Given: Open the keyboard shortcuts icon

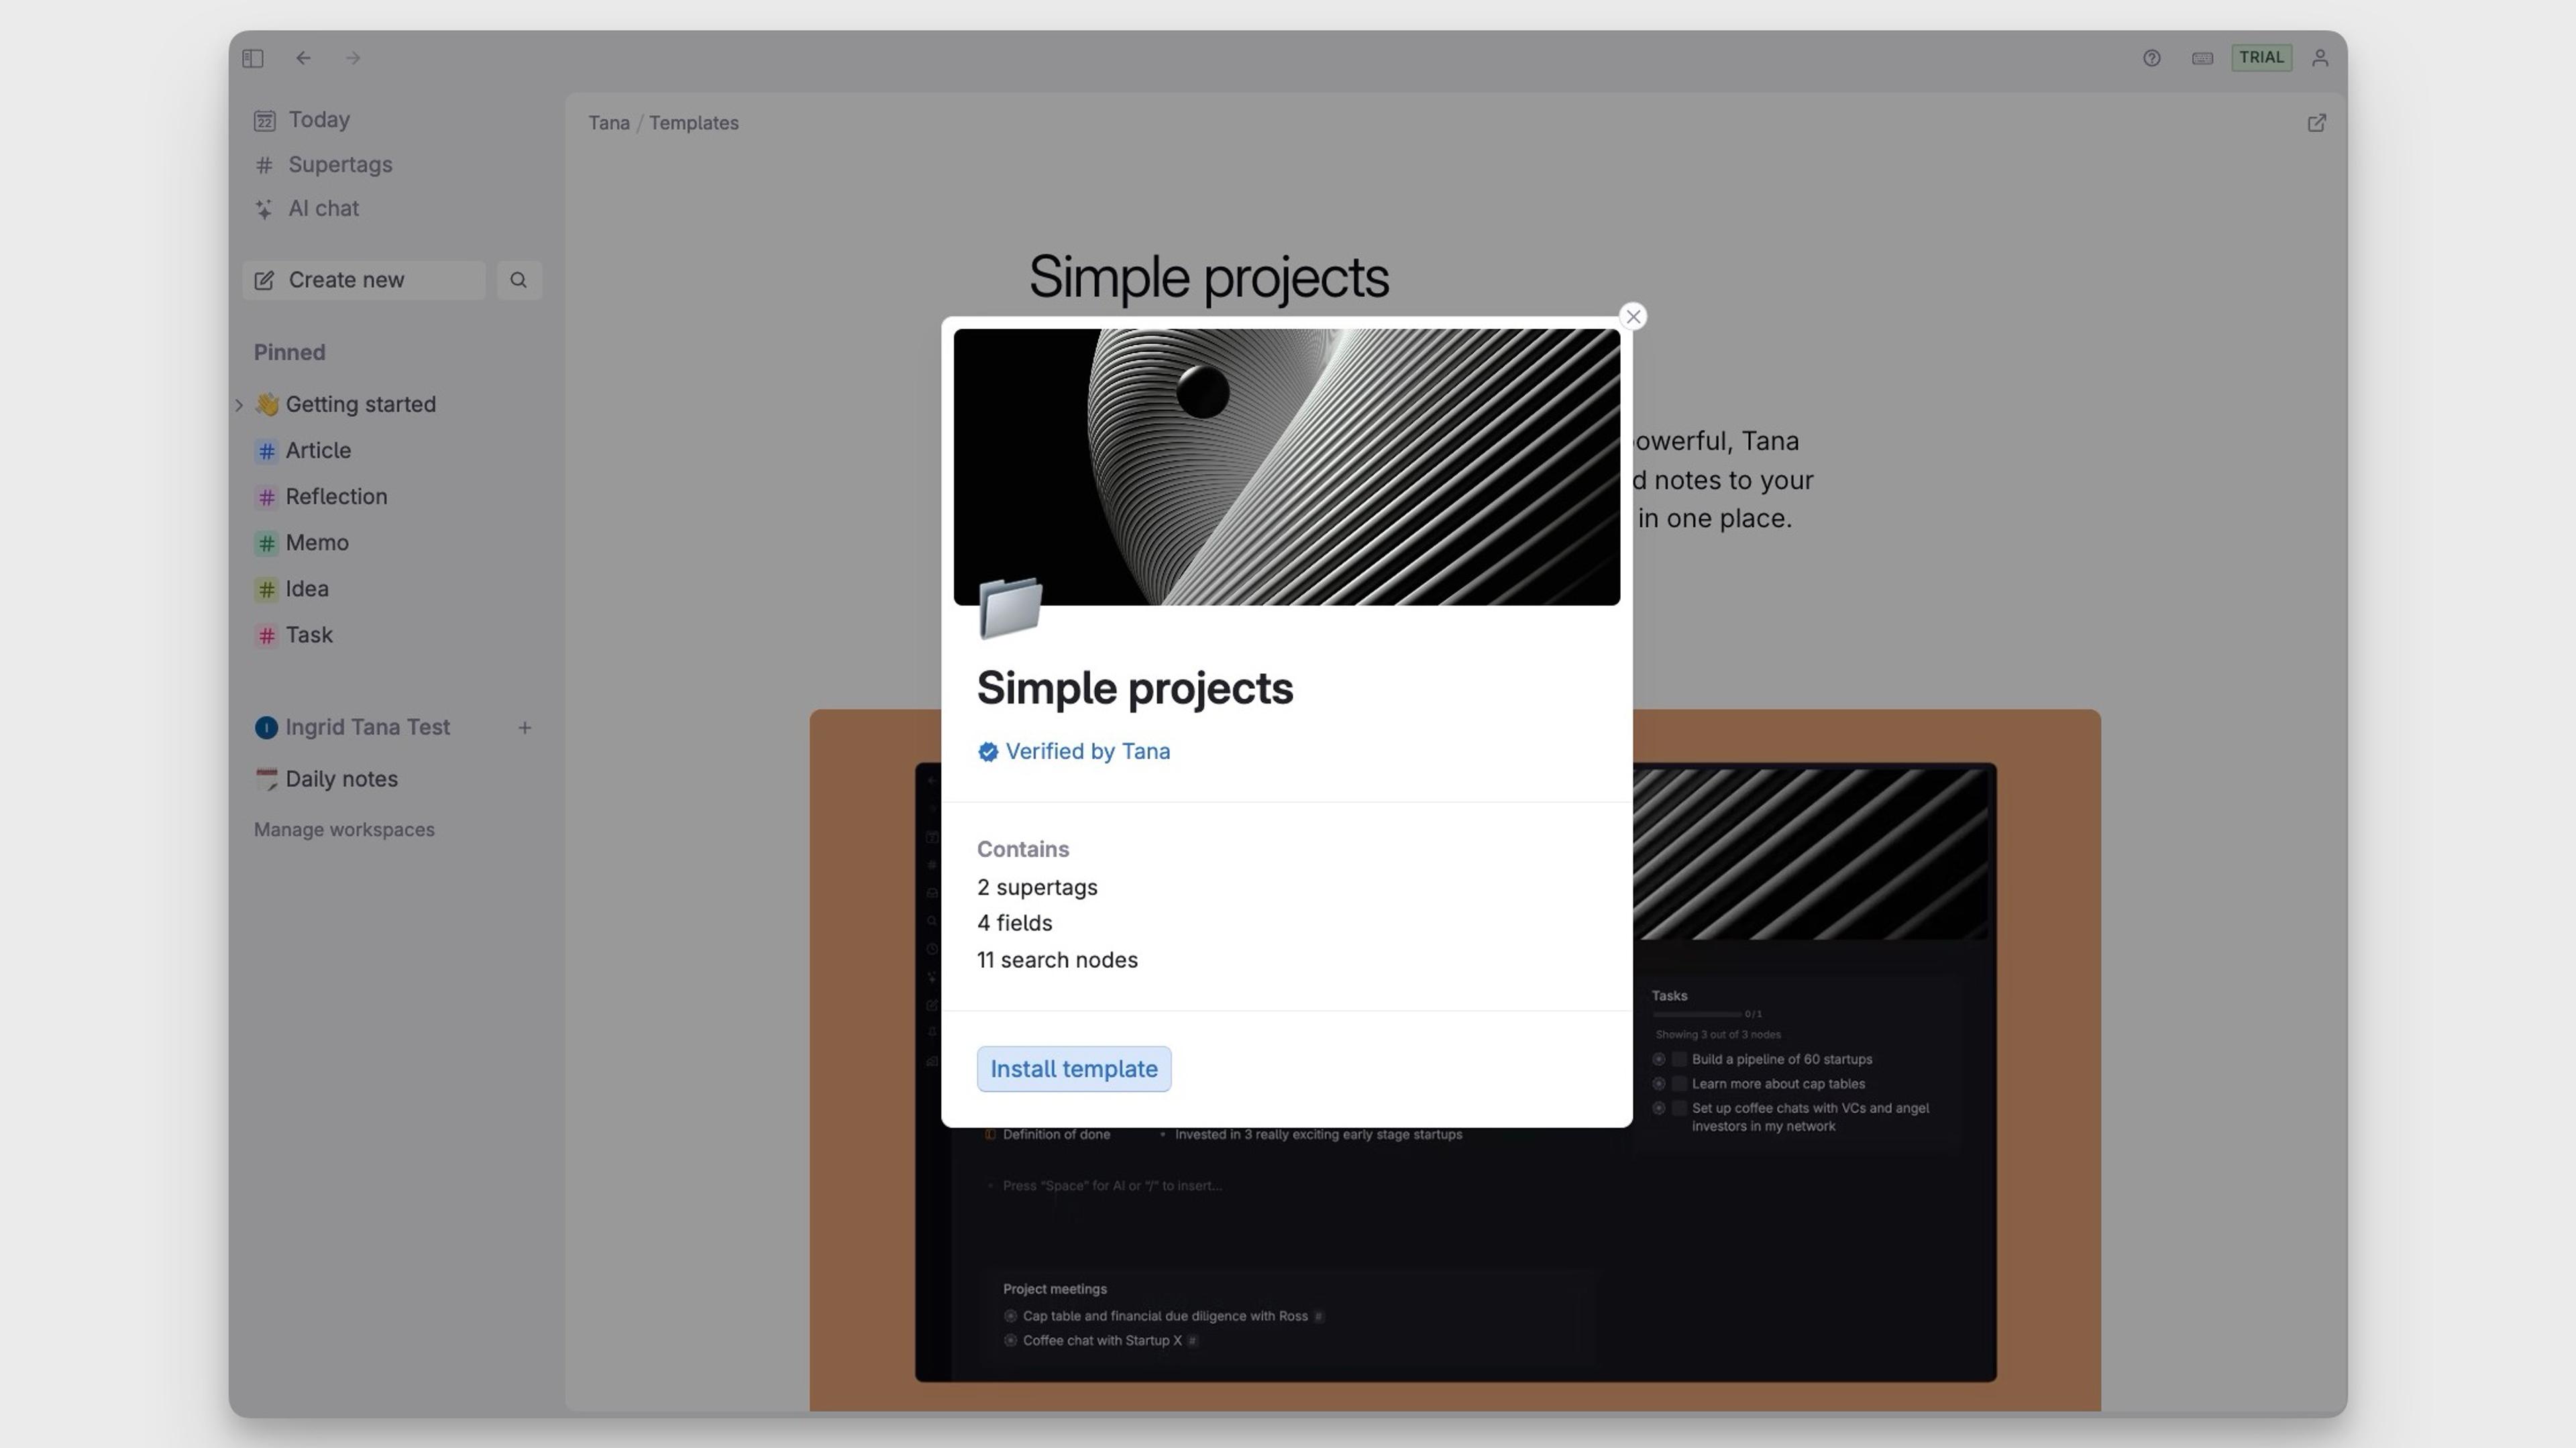Looking at the screenshot, I should click(2202, 58).
